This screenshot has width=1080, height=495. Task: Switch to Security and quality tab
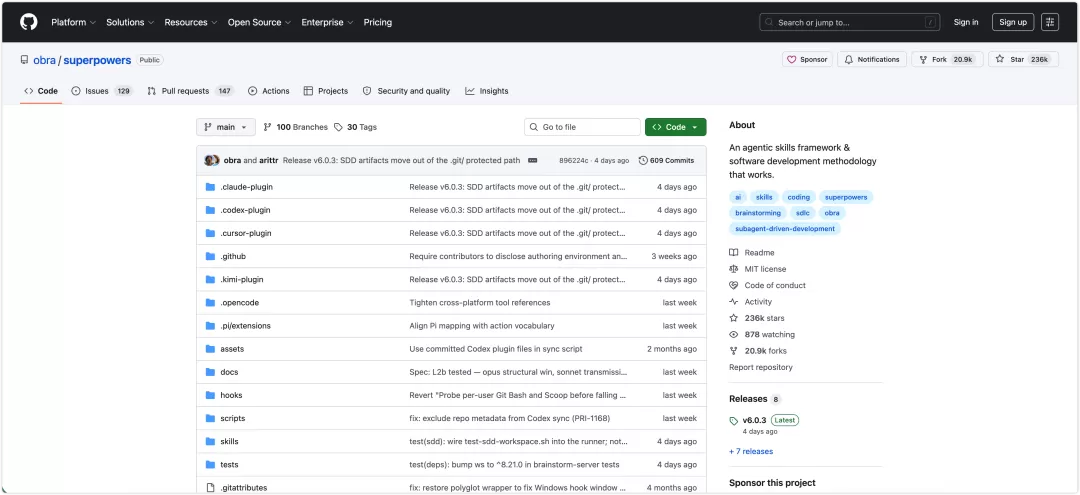406,91
